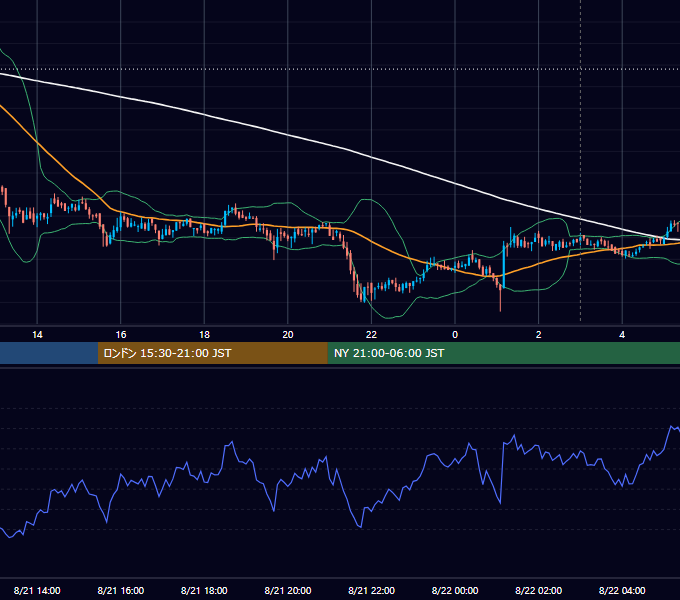This screenshot has height=600, width=680.
Task: Click the 20 hour axis label
Action: 288,335
